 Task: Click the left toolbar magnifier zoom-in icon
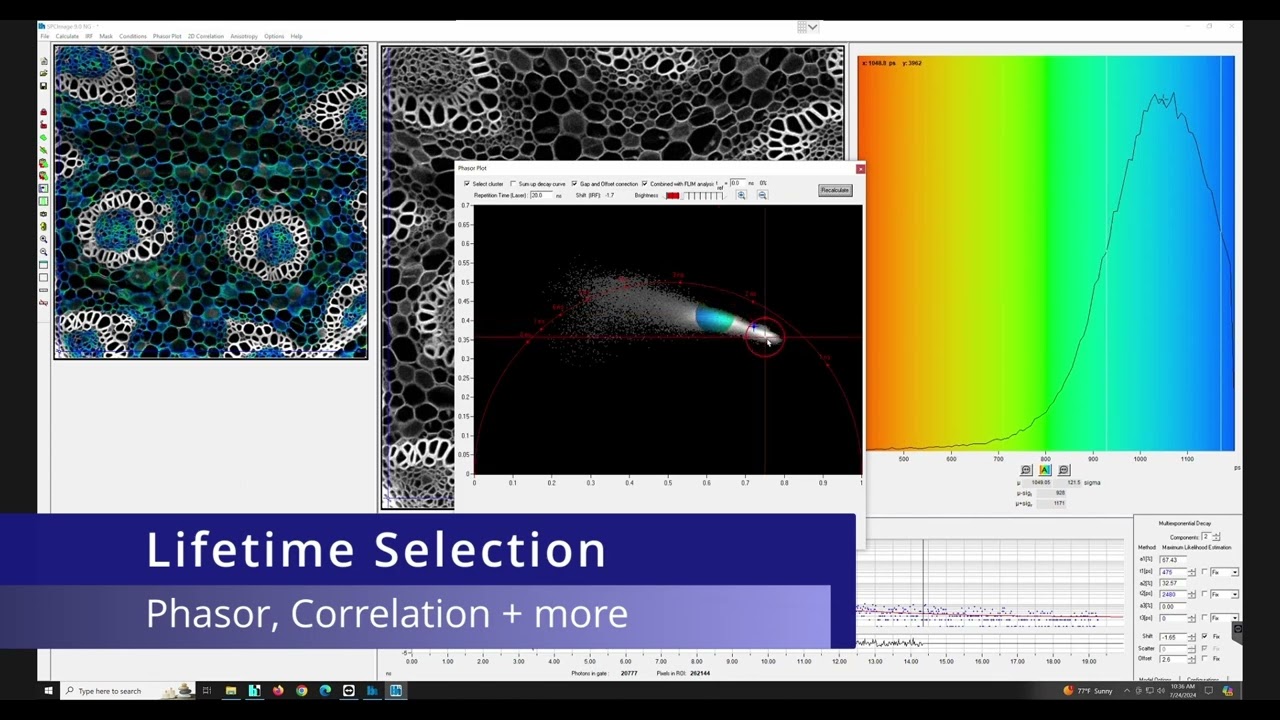click(x=44, y=239)
